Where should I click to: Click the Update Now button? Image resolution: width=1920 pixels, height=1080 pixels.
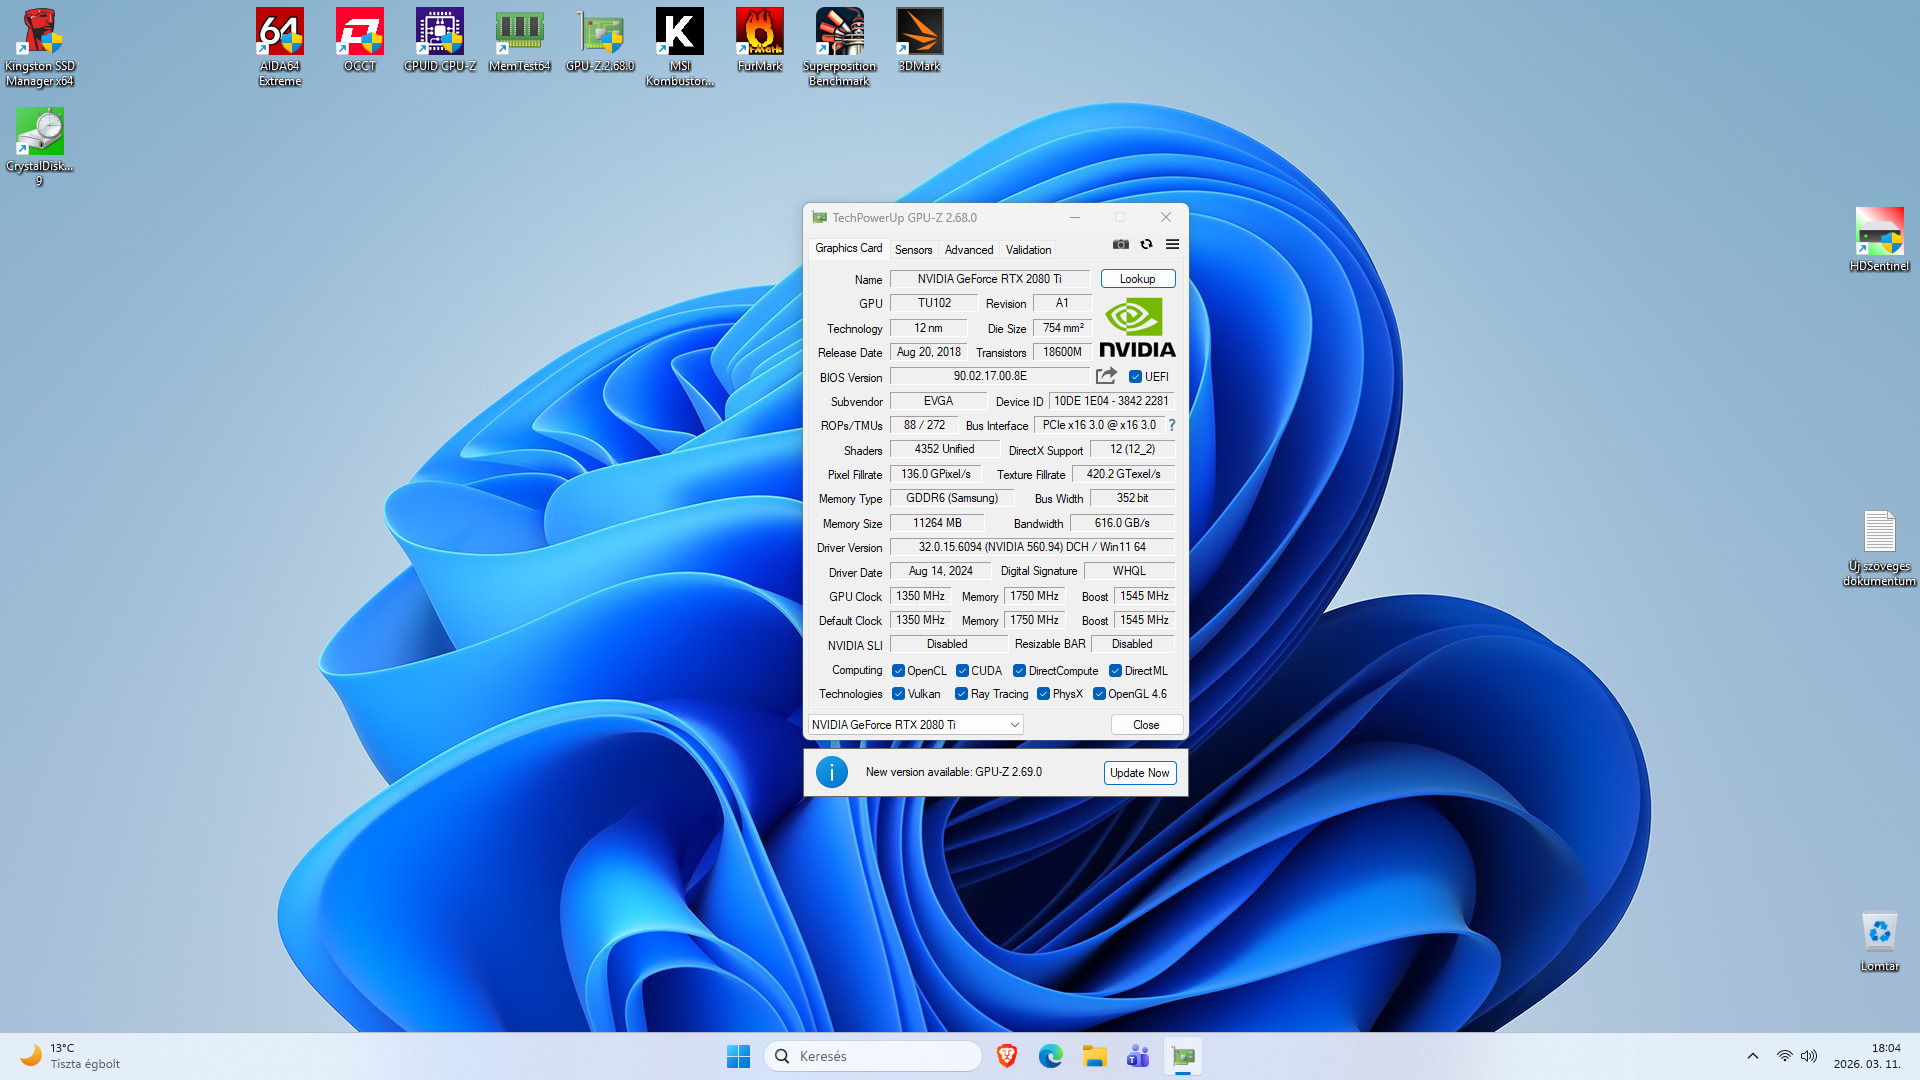pyautogui.click(x=1139, y=773)
